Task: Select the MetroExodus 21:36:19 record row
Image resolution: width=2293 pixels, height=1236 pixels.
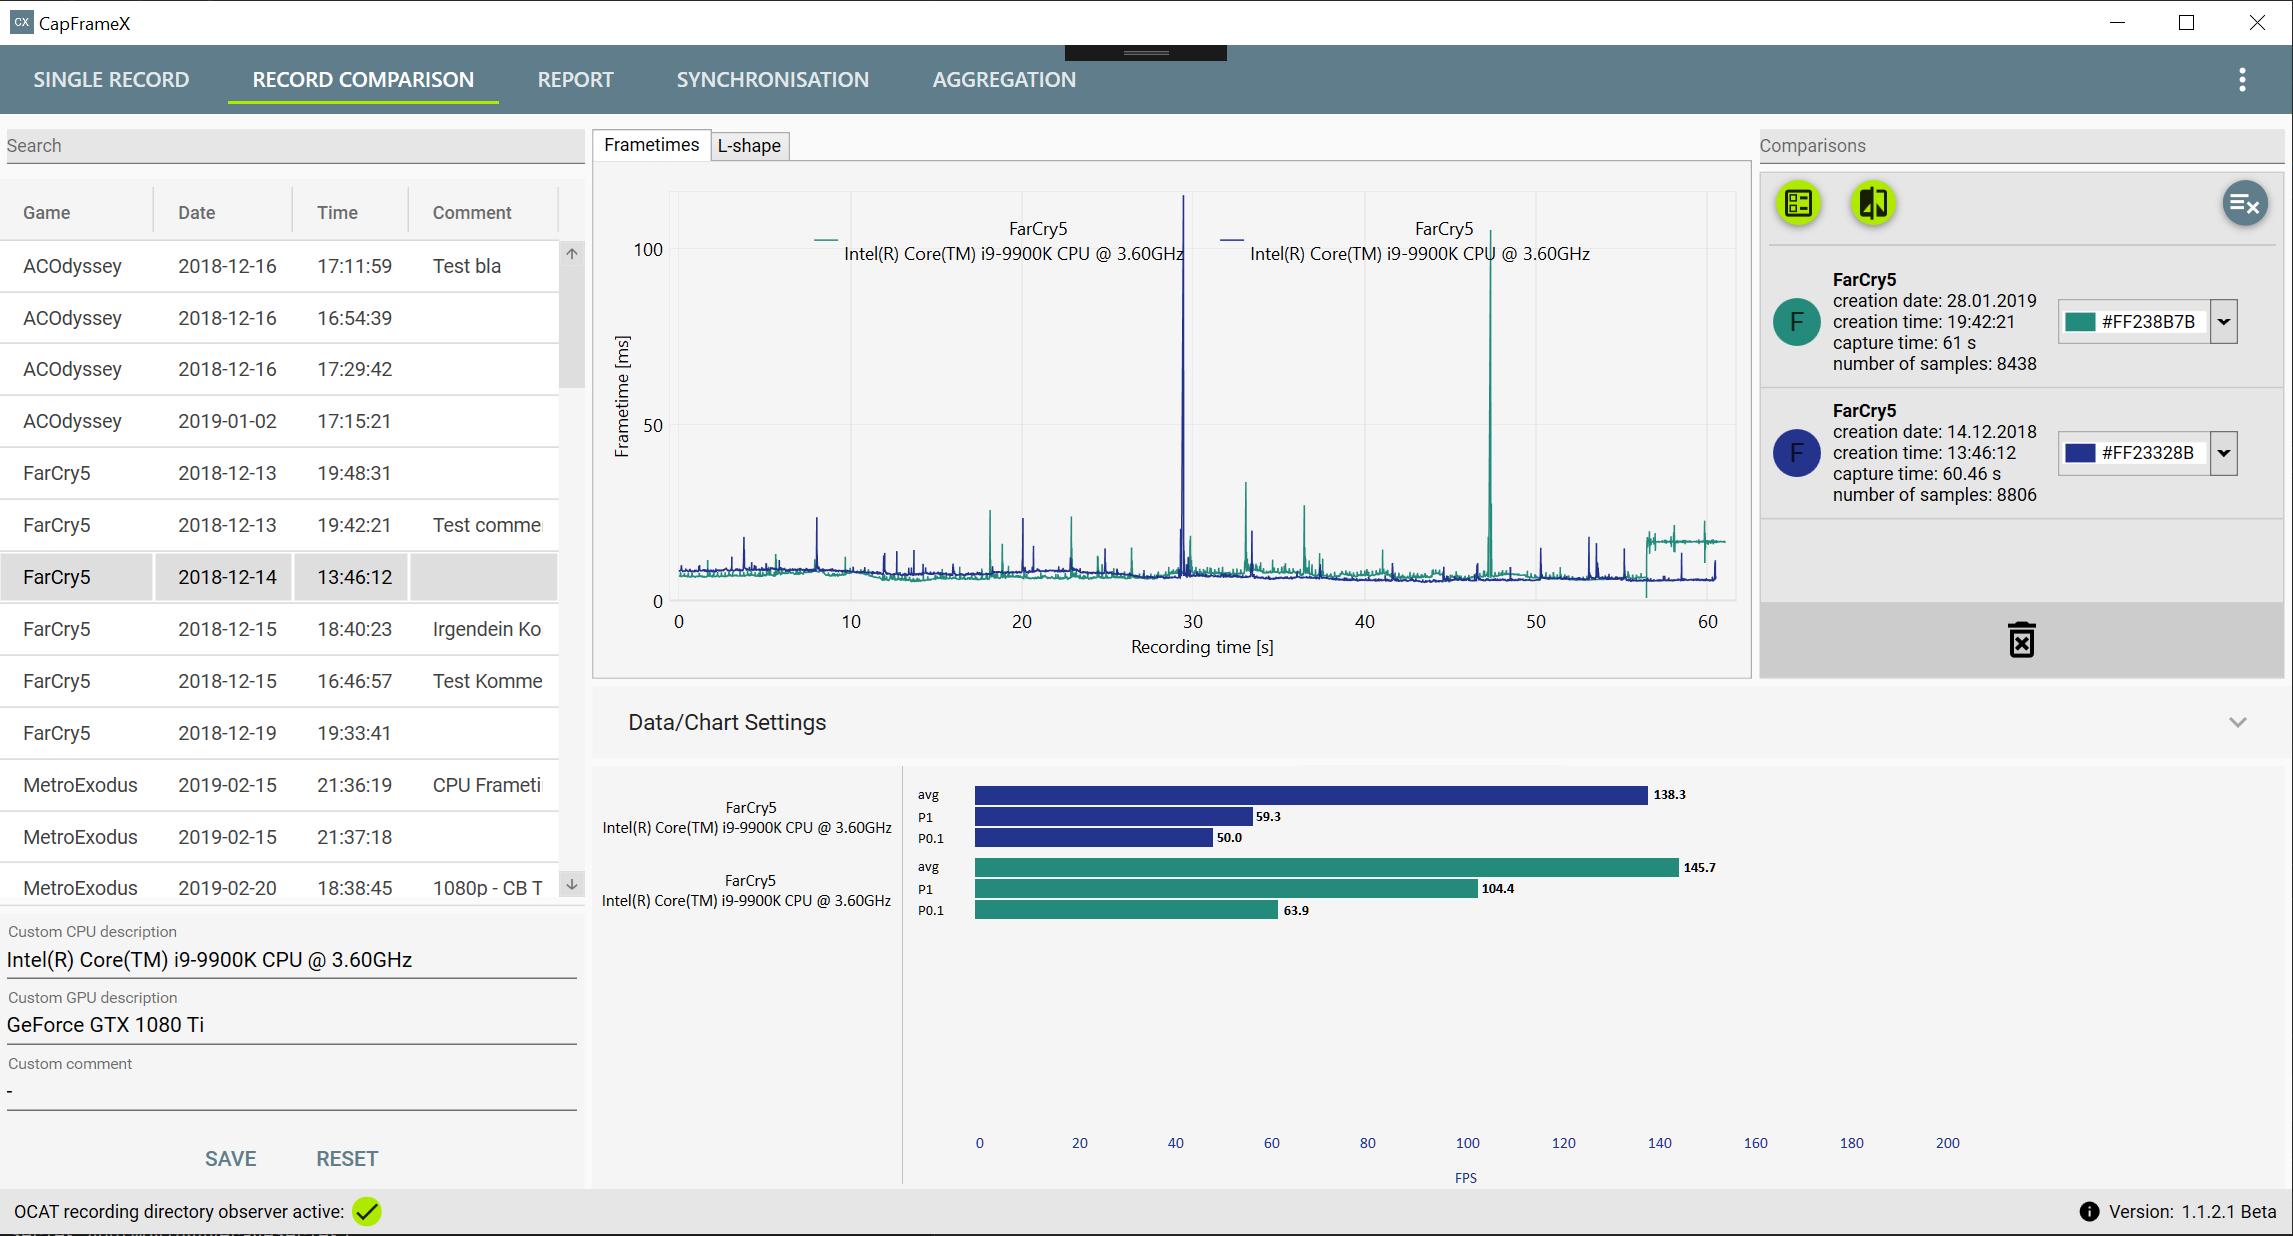Action: tap(280, 785)
